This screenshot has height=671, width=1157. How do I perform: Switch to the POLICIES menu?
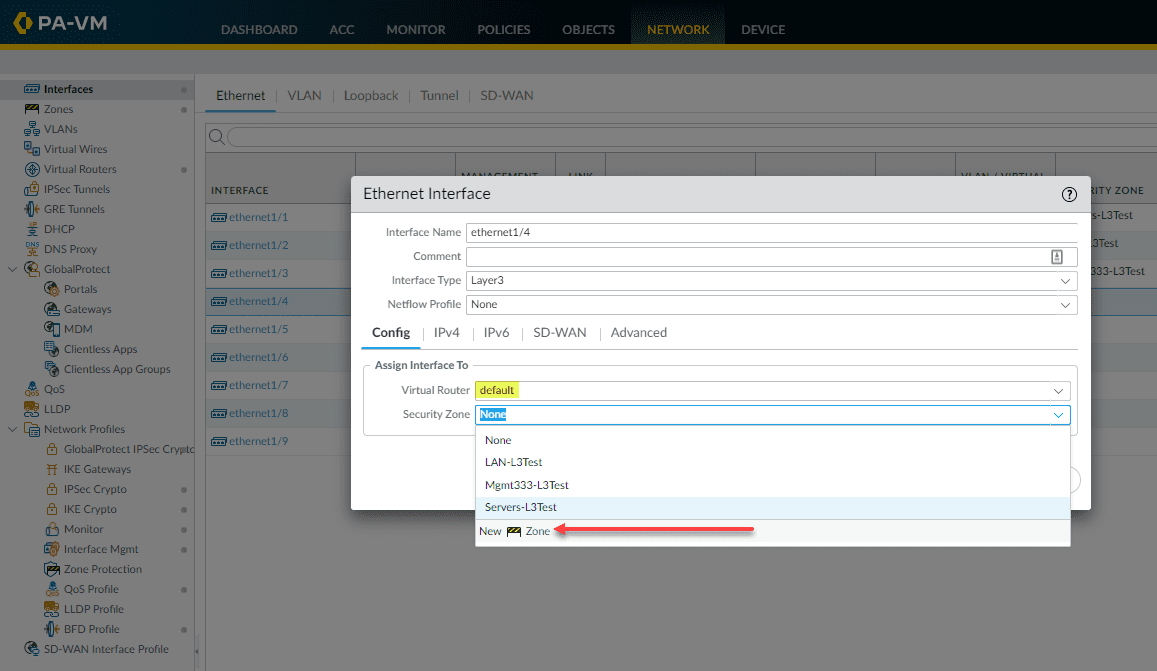(503, 29)
